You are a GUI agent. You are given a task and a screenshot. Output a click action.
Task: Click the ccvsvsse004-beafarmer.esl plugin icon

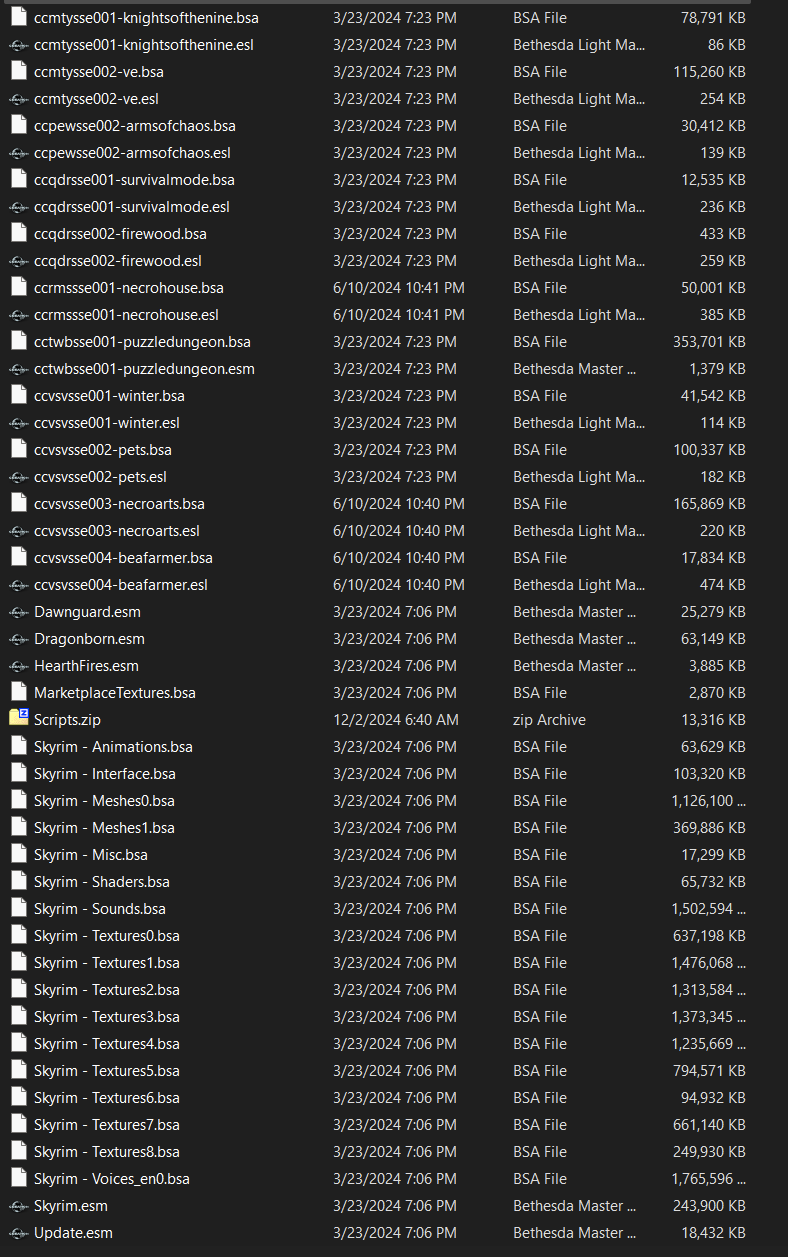(x=18, y=584)
